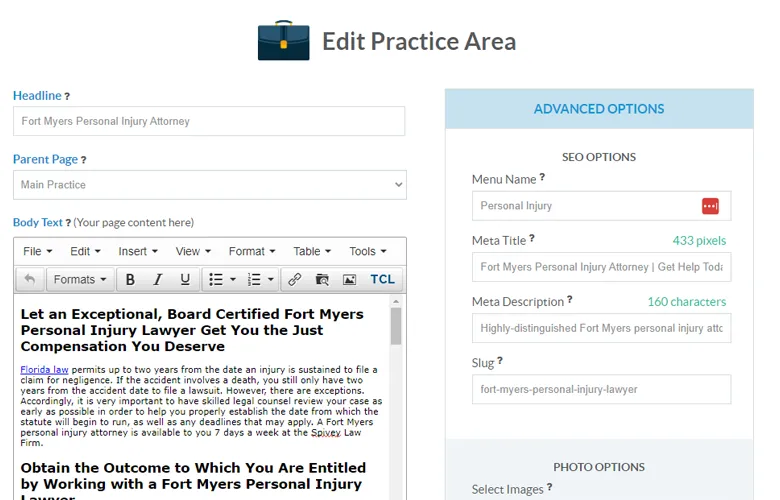Follow the Florida law link

44,370
